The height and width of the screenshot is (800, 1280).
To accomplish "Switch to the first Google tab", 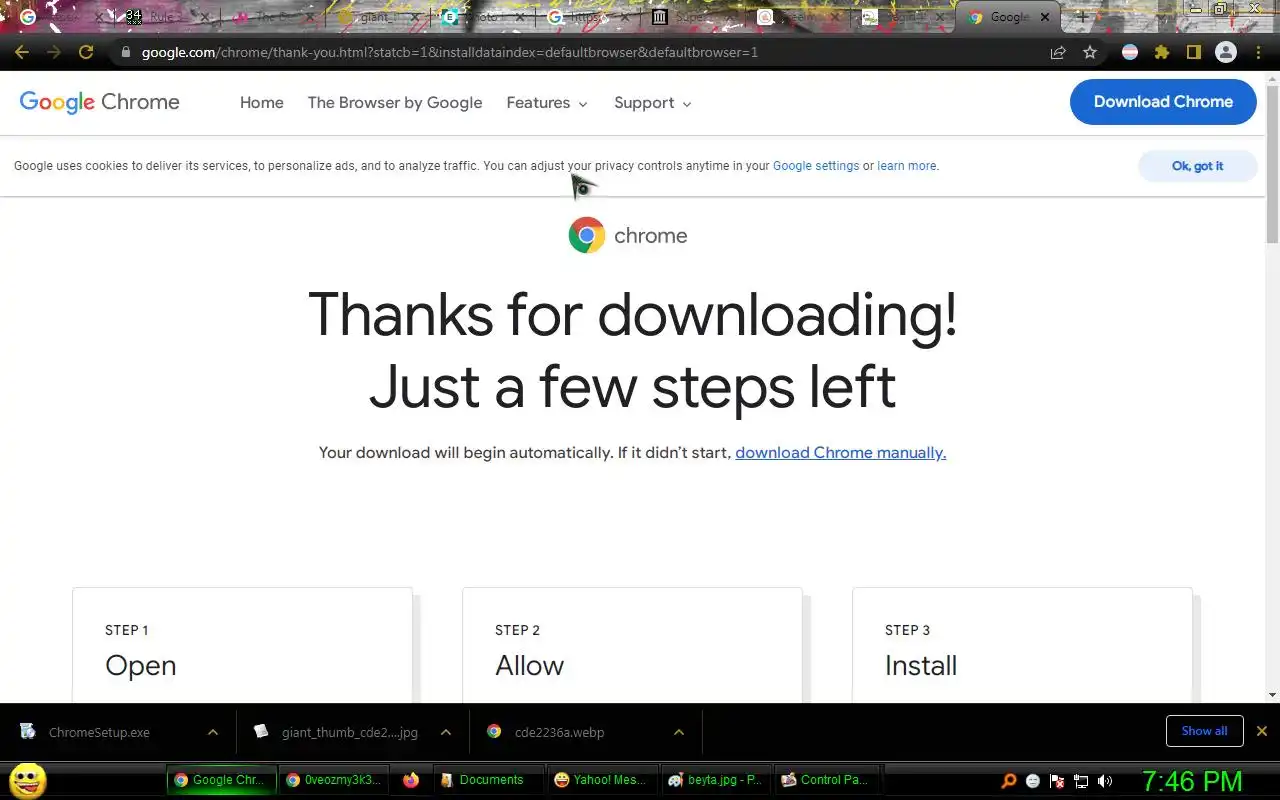I will pyautogui.click(x=60, y=17).
